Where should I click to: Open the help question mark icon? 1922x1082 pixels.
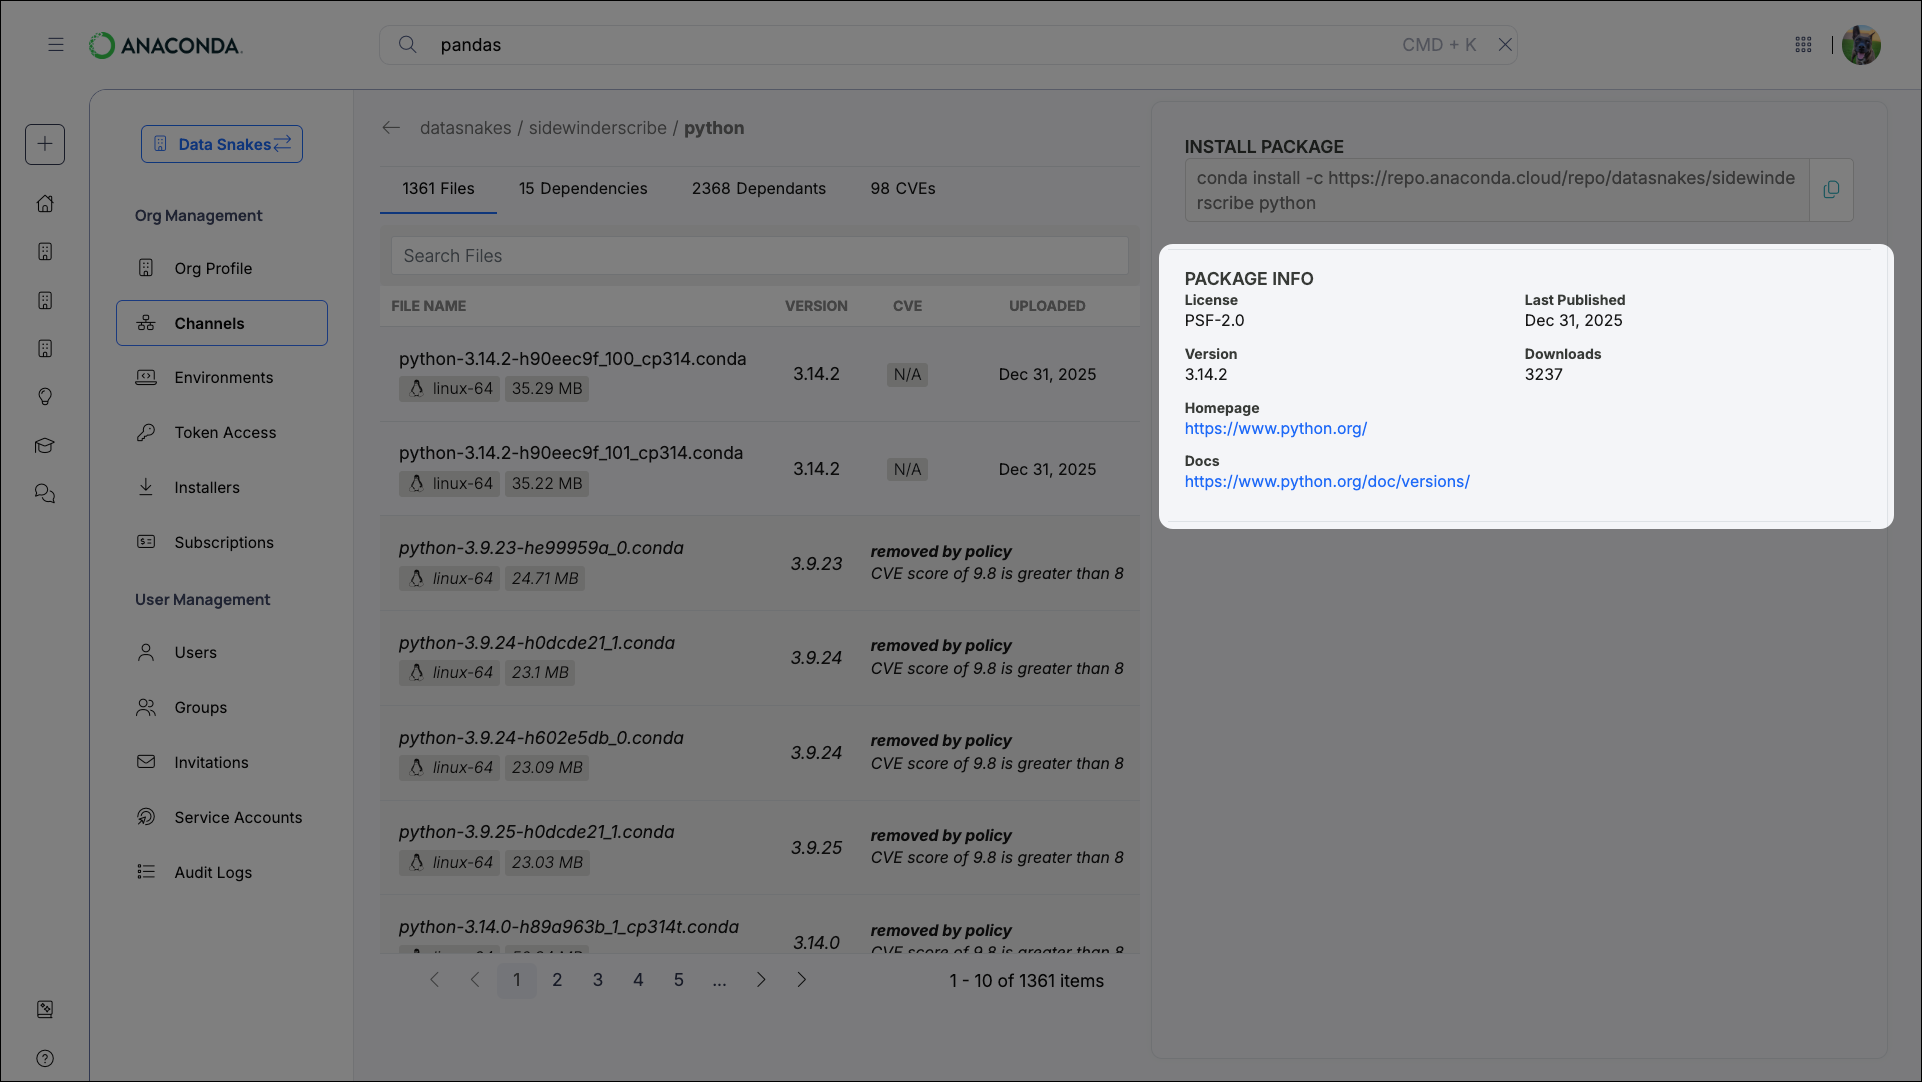pos(45,1058)
